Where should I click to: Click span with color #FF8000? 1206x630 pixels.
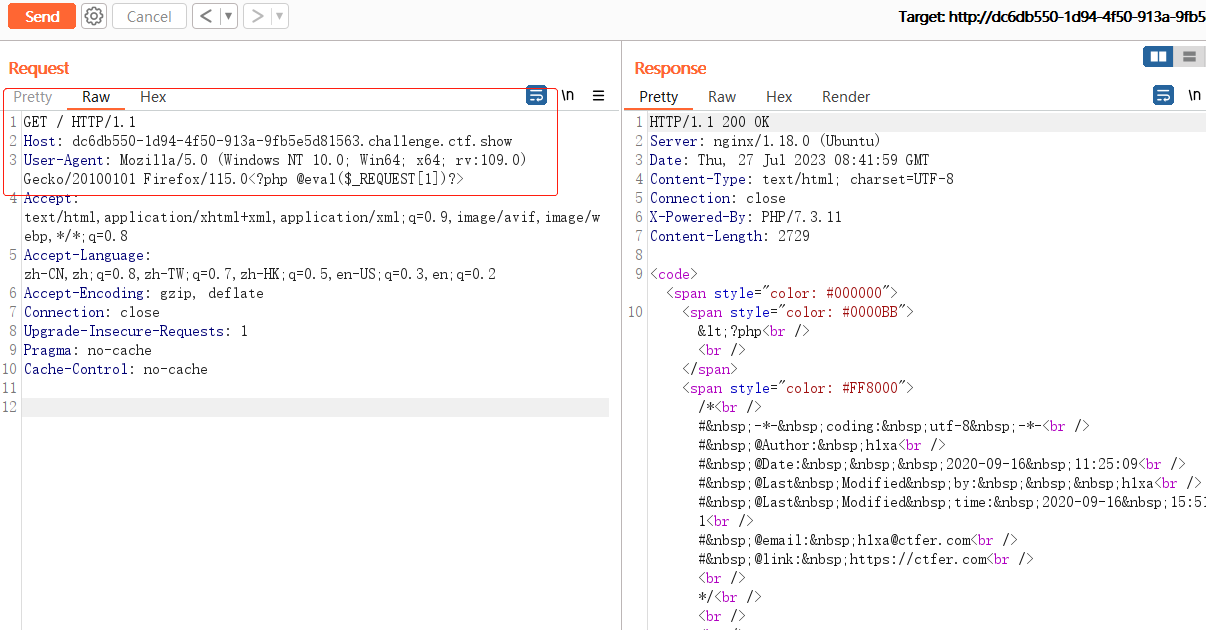(x=798, y=388)
